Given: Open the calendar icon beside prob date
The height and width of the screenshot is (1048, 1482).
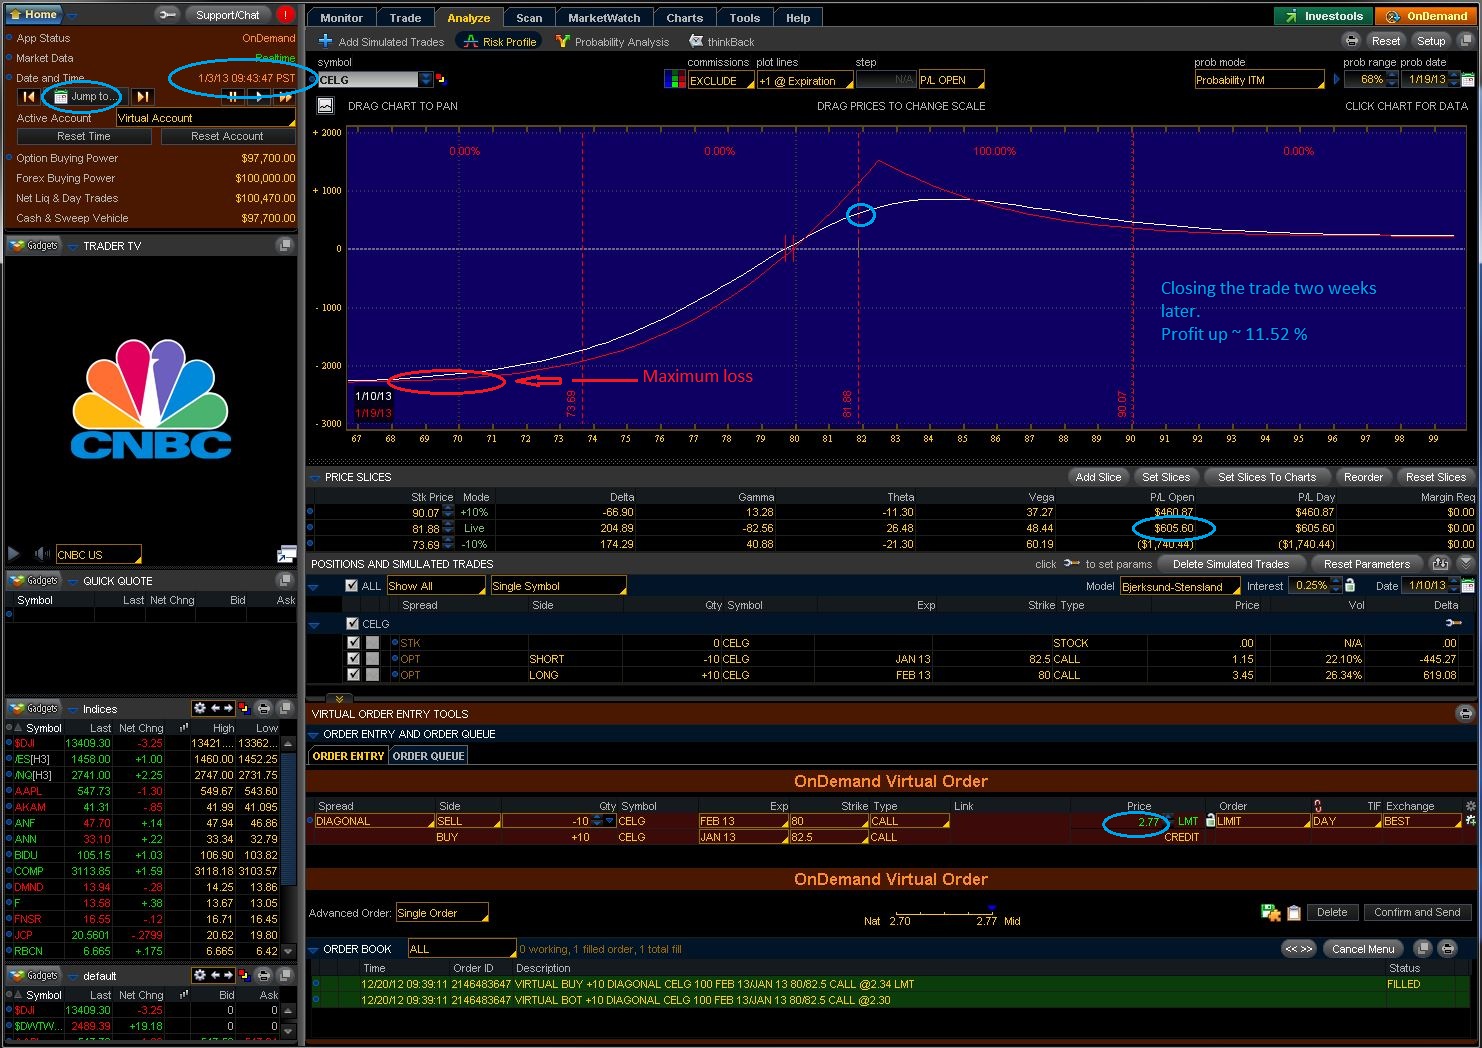Looking at the screenshot, I should [x=1468, y=79].
